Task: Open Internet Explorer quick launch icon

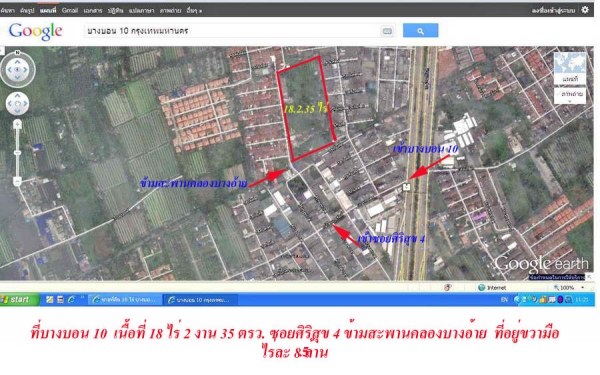Action: click(x=71, y=300)
